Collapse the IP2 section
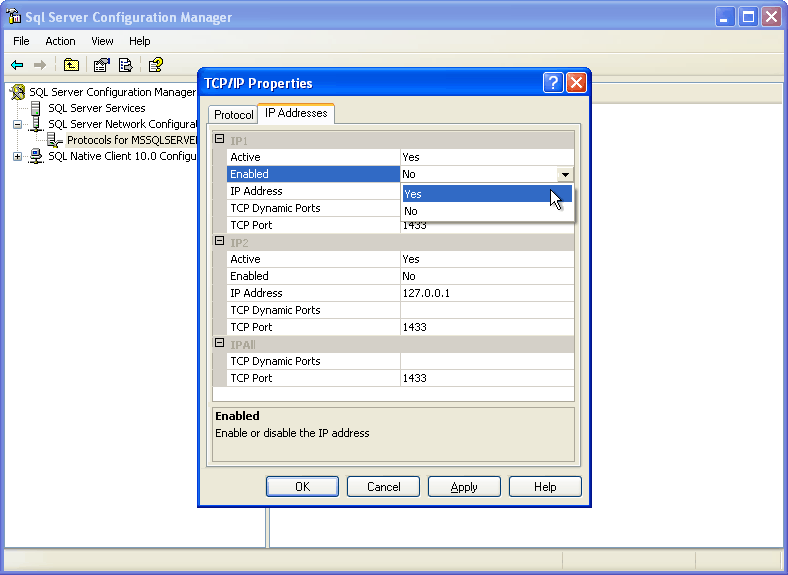788x575 pixels. [219, 241]
